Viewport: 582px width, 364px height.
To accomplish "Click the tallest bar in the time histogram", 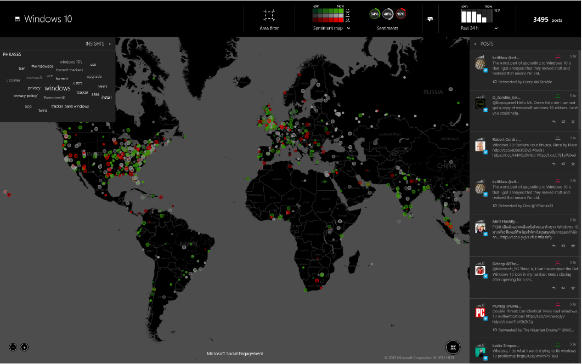I will point(464,16).
